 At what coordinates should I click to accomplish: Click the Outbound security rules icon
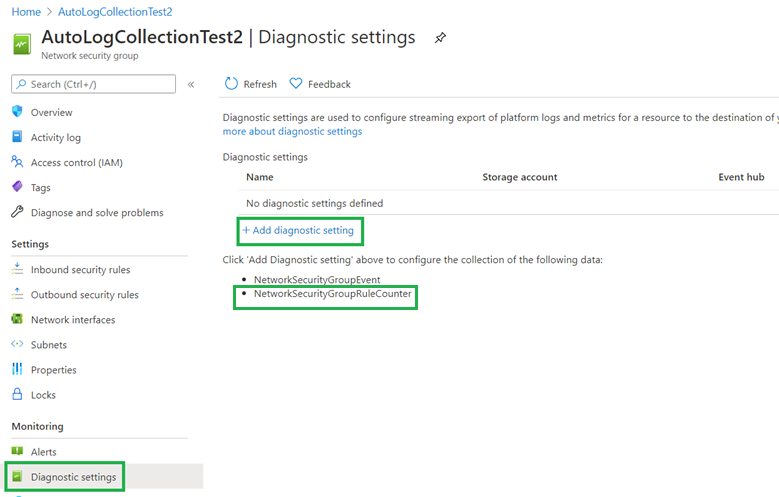coord(17,294)
